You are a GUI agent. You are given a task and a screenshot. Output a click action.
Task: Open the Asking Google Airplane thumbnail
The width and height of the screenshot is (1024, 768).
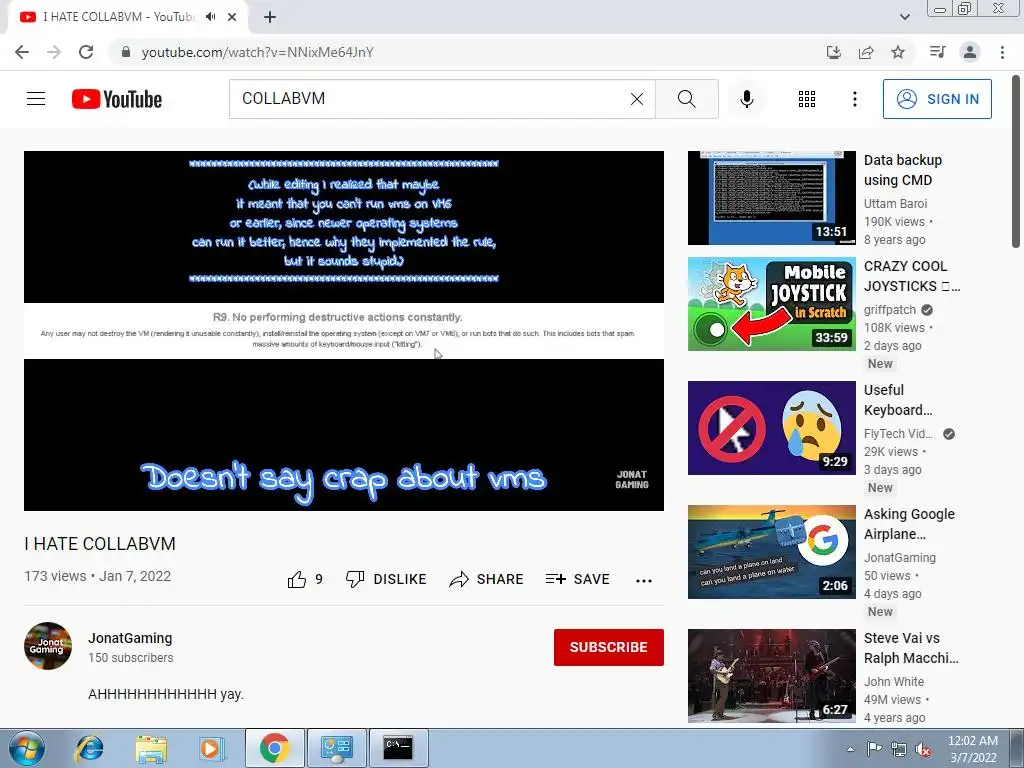pyautogui.click(x=771, y=552)
